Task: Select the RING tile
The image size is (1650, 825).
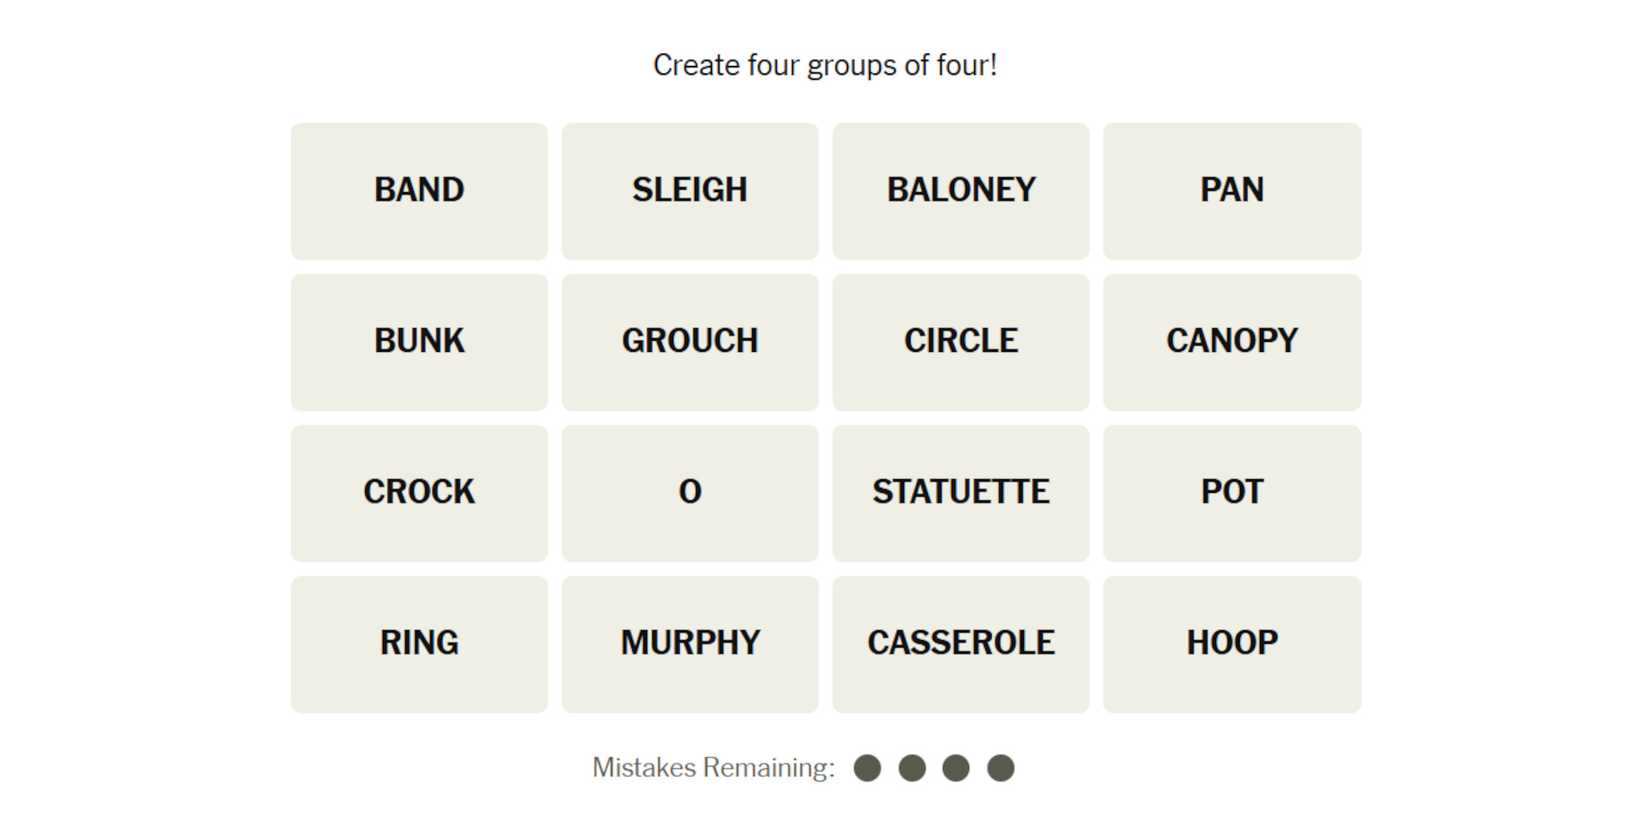Action: point(419,644)
